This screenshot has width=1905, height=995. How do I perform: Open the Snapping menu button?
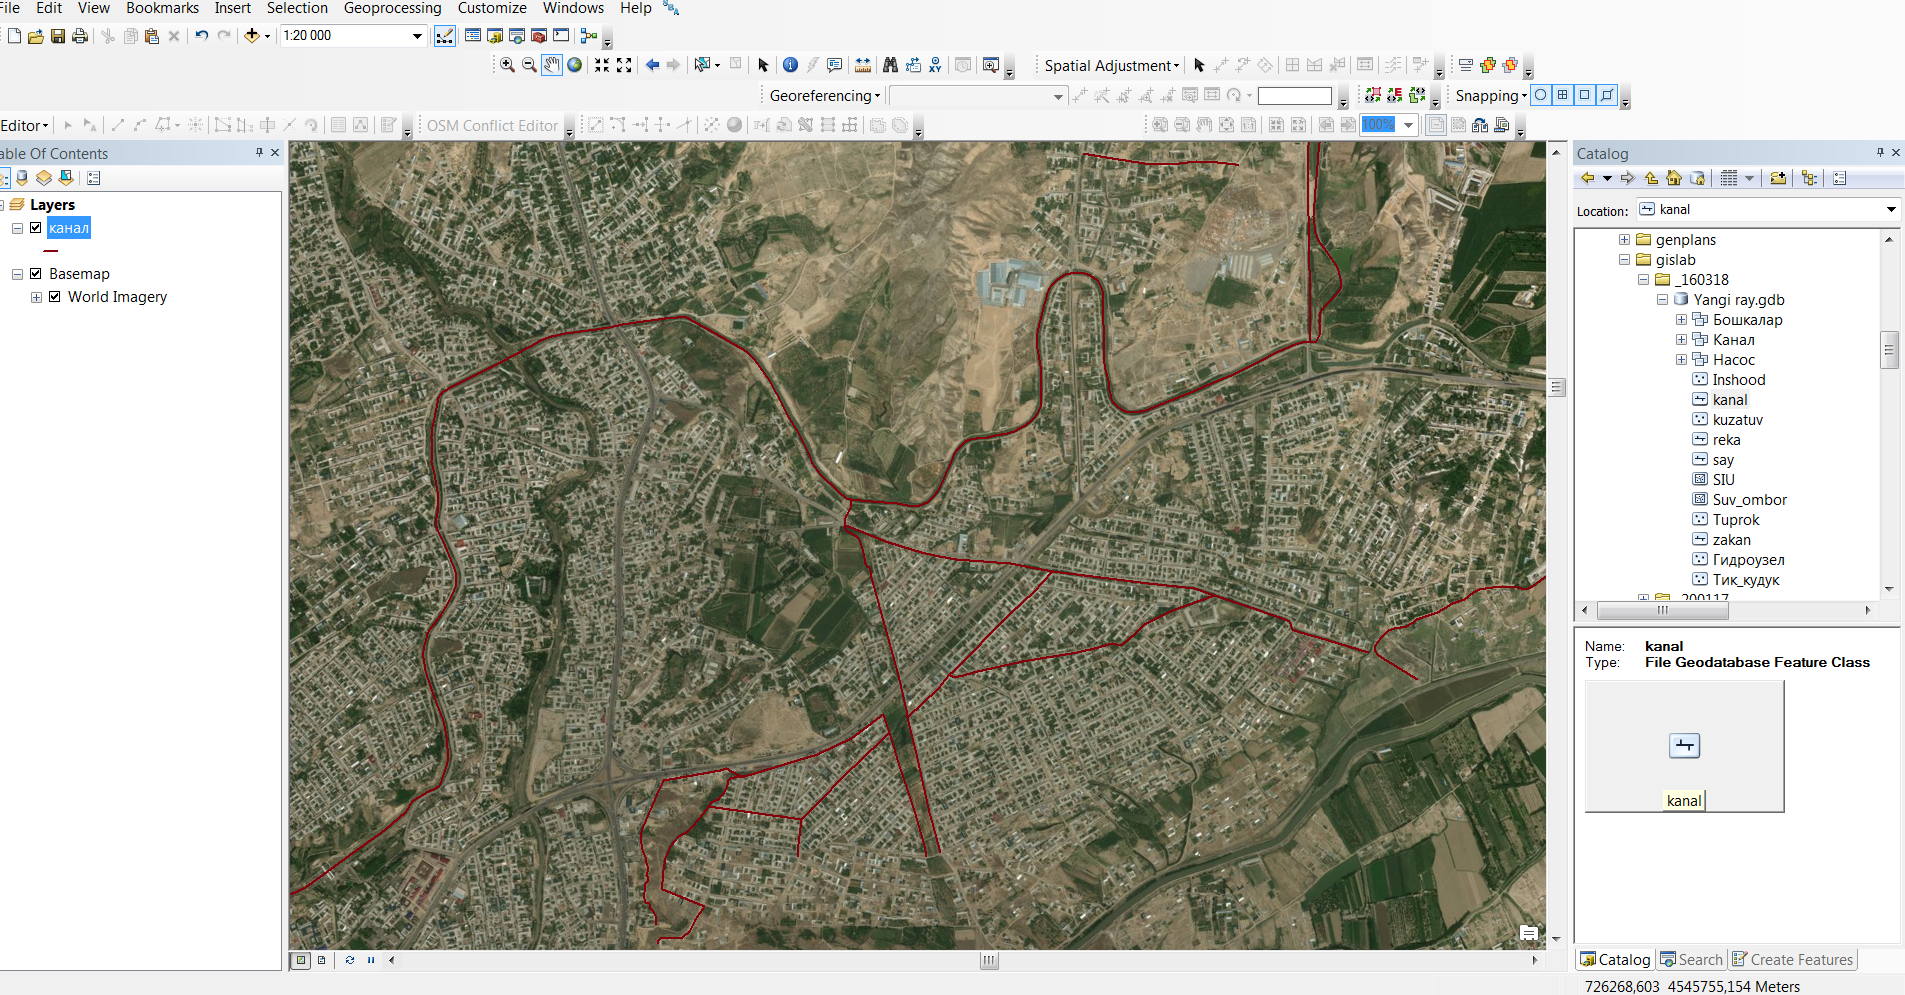1491,96
